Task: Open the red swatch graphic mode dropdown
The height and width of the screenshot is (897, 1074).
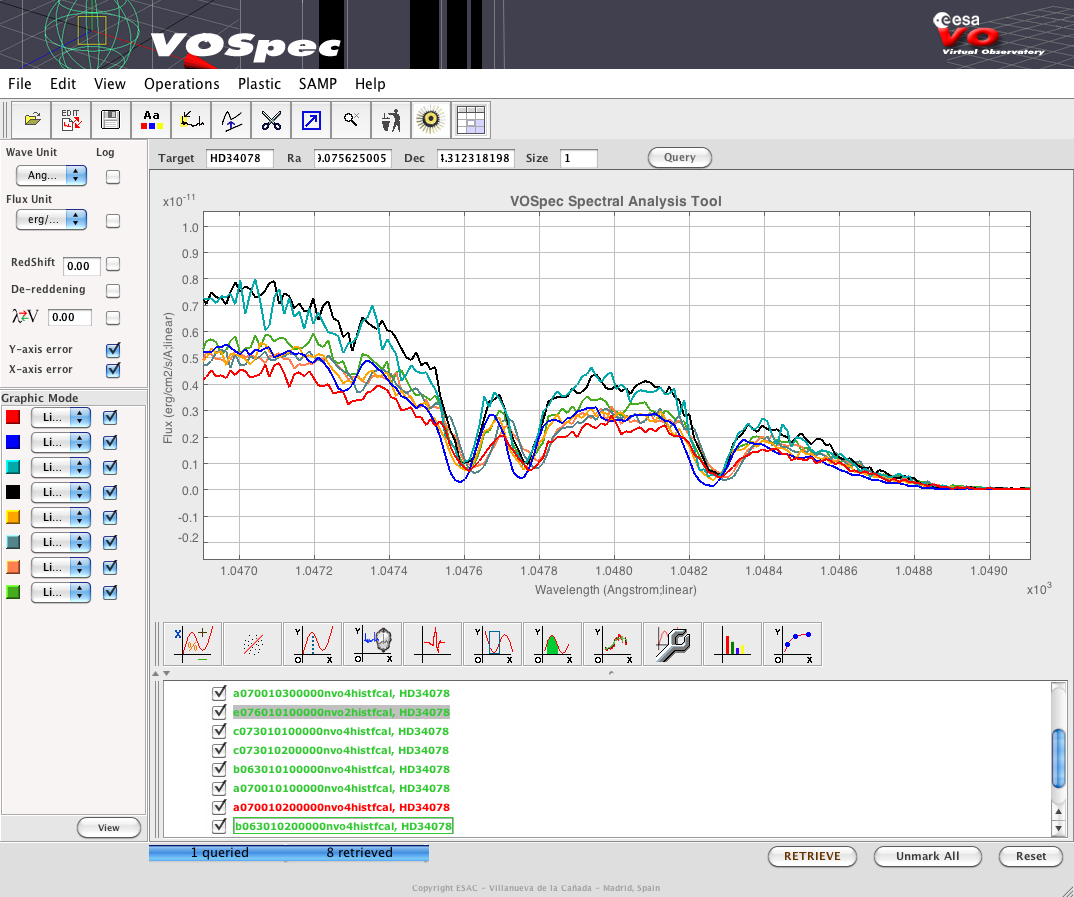Action: (61, 417)
